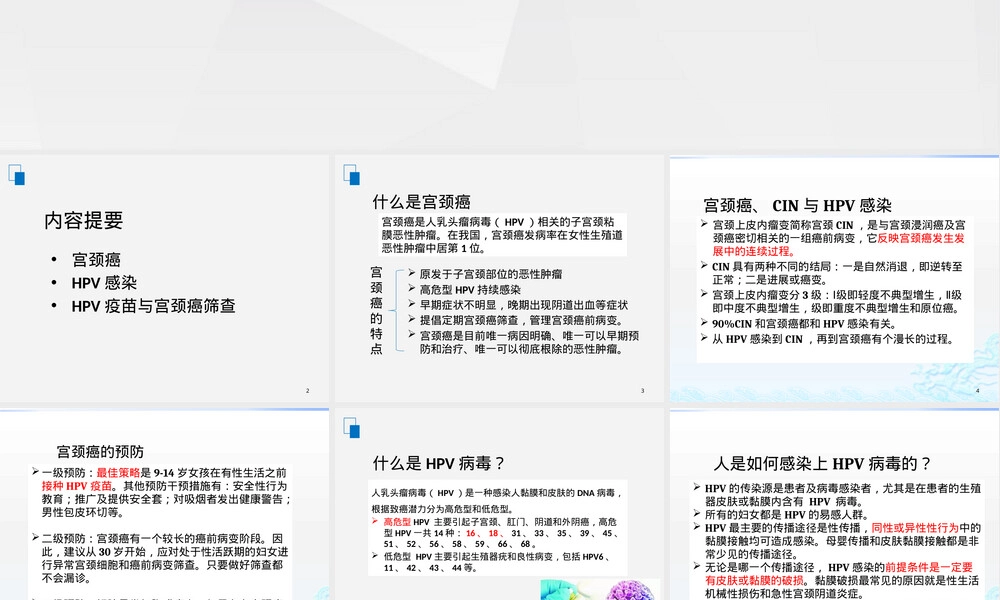Image resolution: width=1000 pixels, height=600 pixels.
Task: Click page number 2 on 内容提要 slide
Action: [307, 390]
